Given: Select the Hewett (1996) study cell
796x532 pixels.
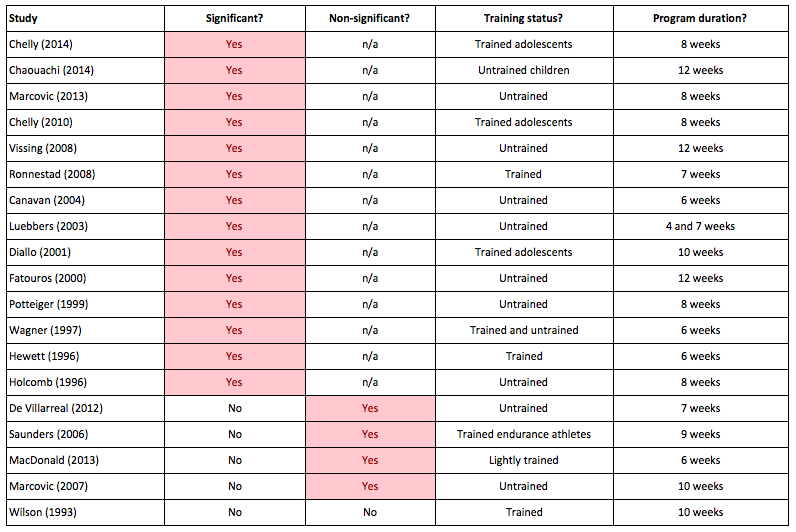Looking at the screenshot, I should 41,356.
